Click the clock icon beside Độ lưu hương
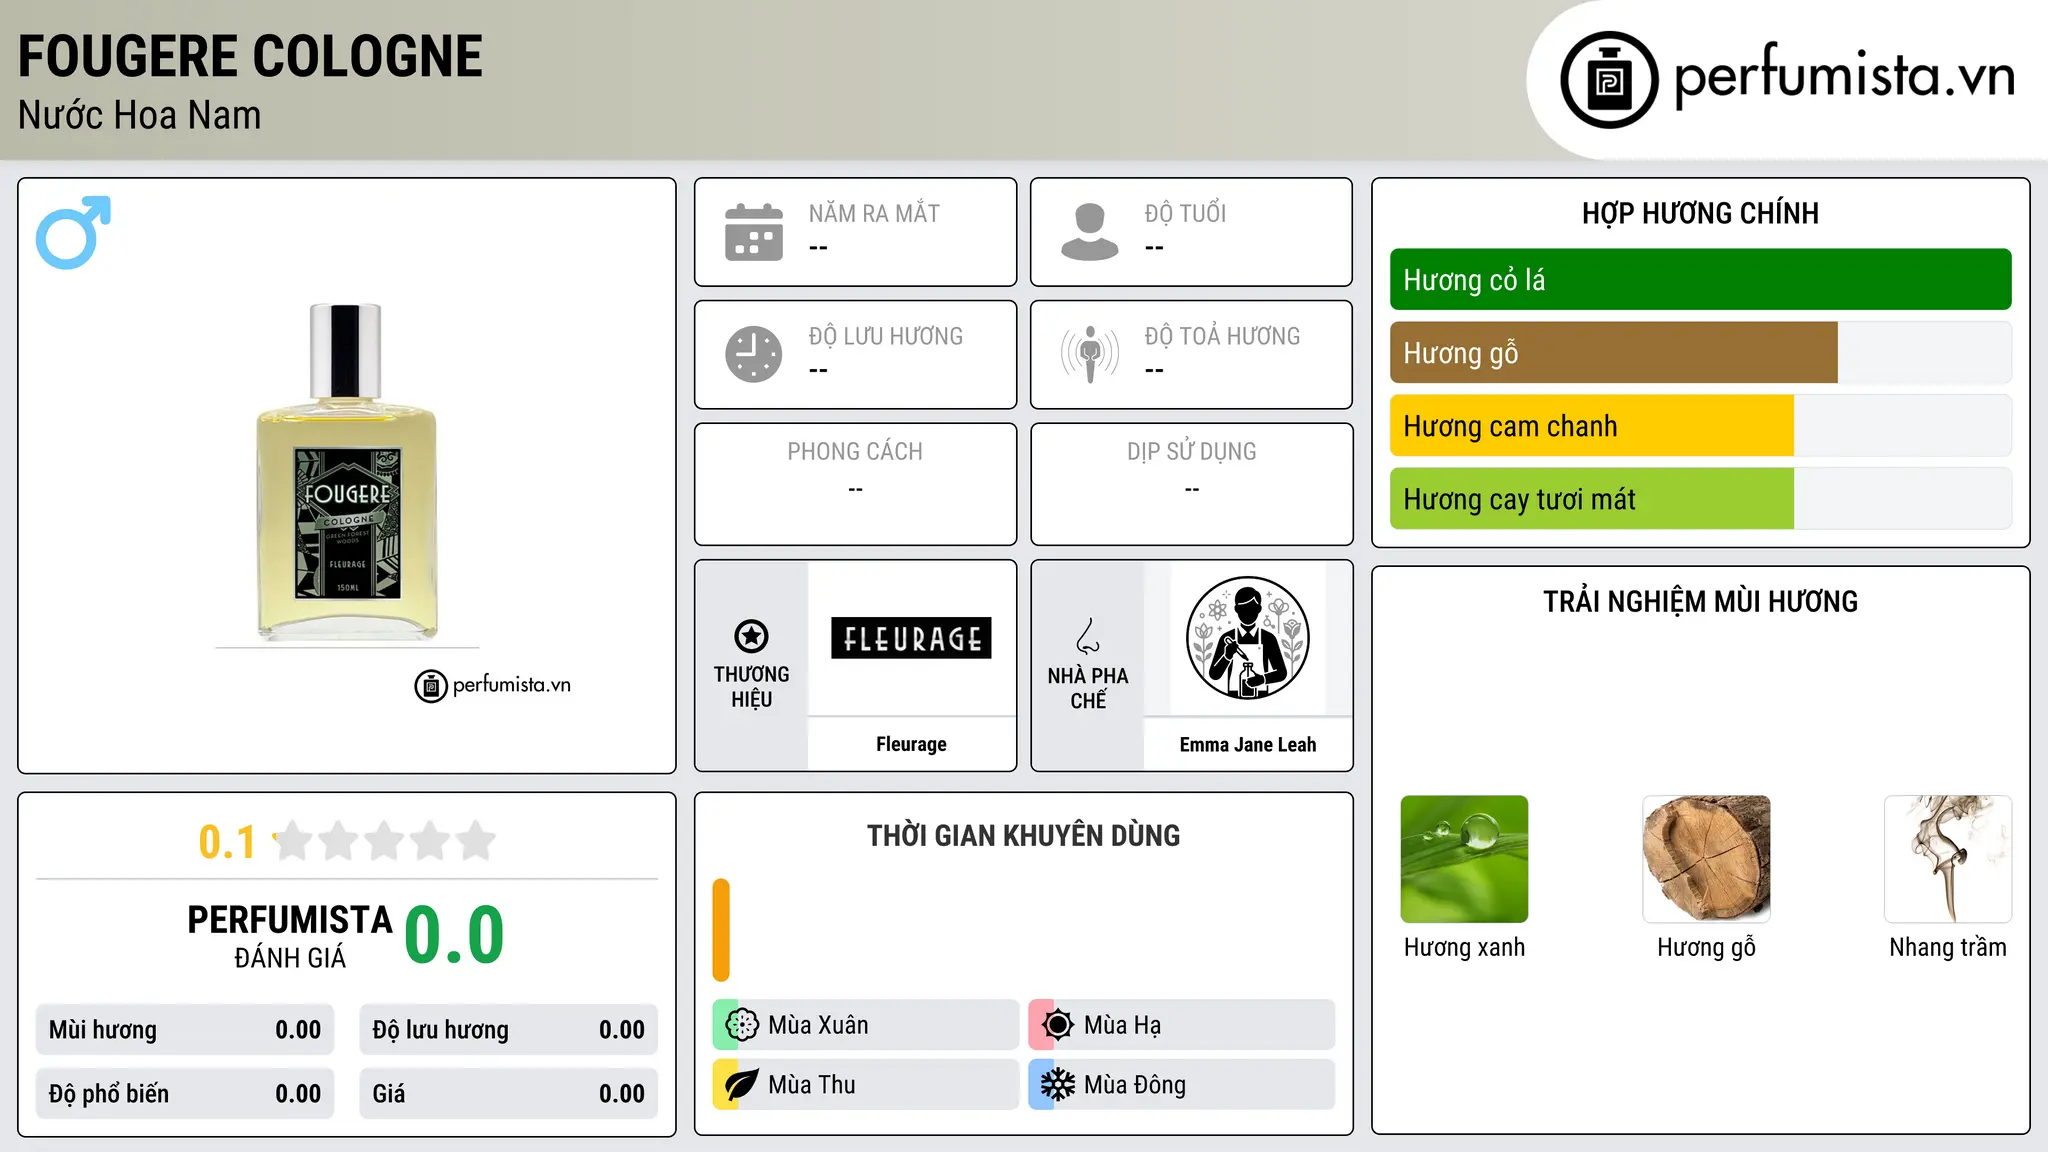The height and width of the screenshot is (1152, 2048). [754, 354]
